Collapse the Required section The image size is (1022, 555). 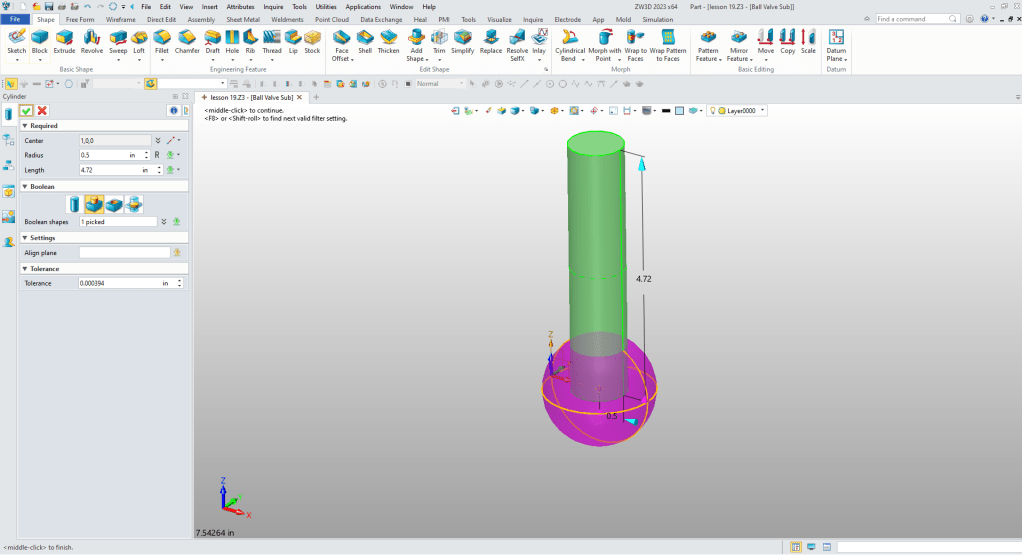point(24,126)
